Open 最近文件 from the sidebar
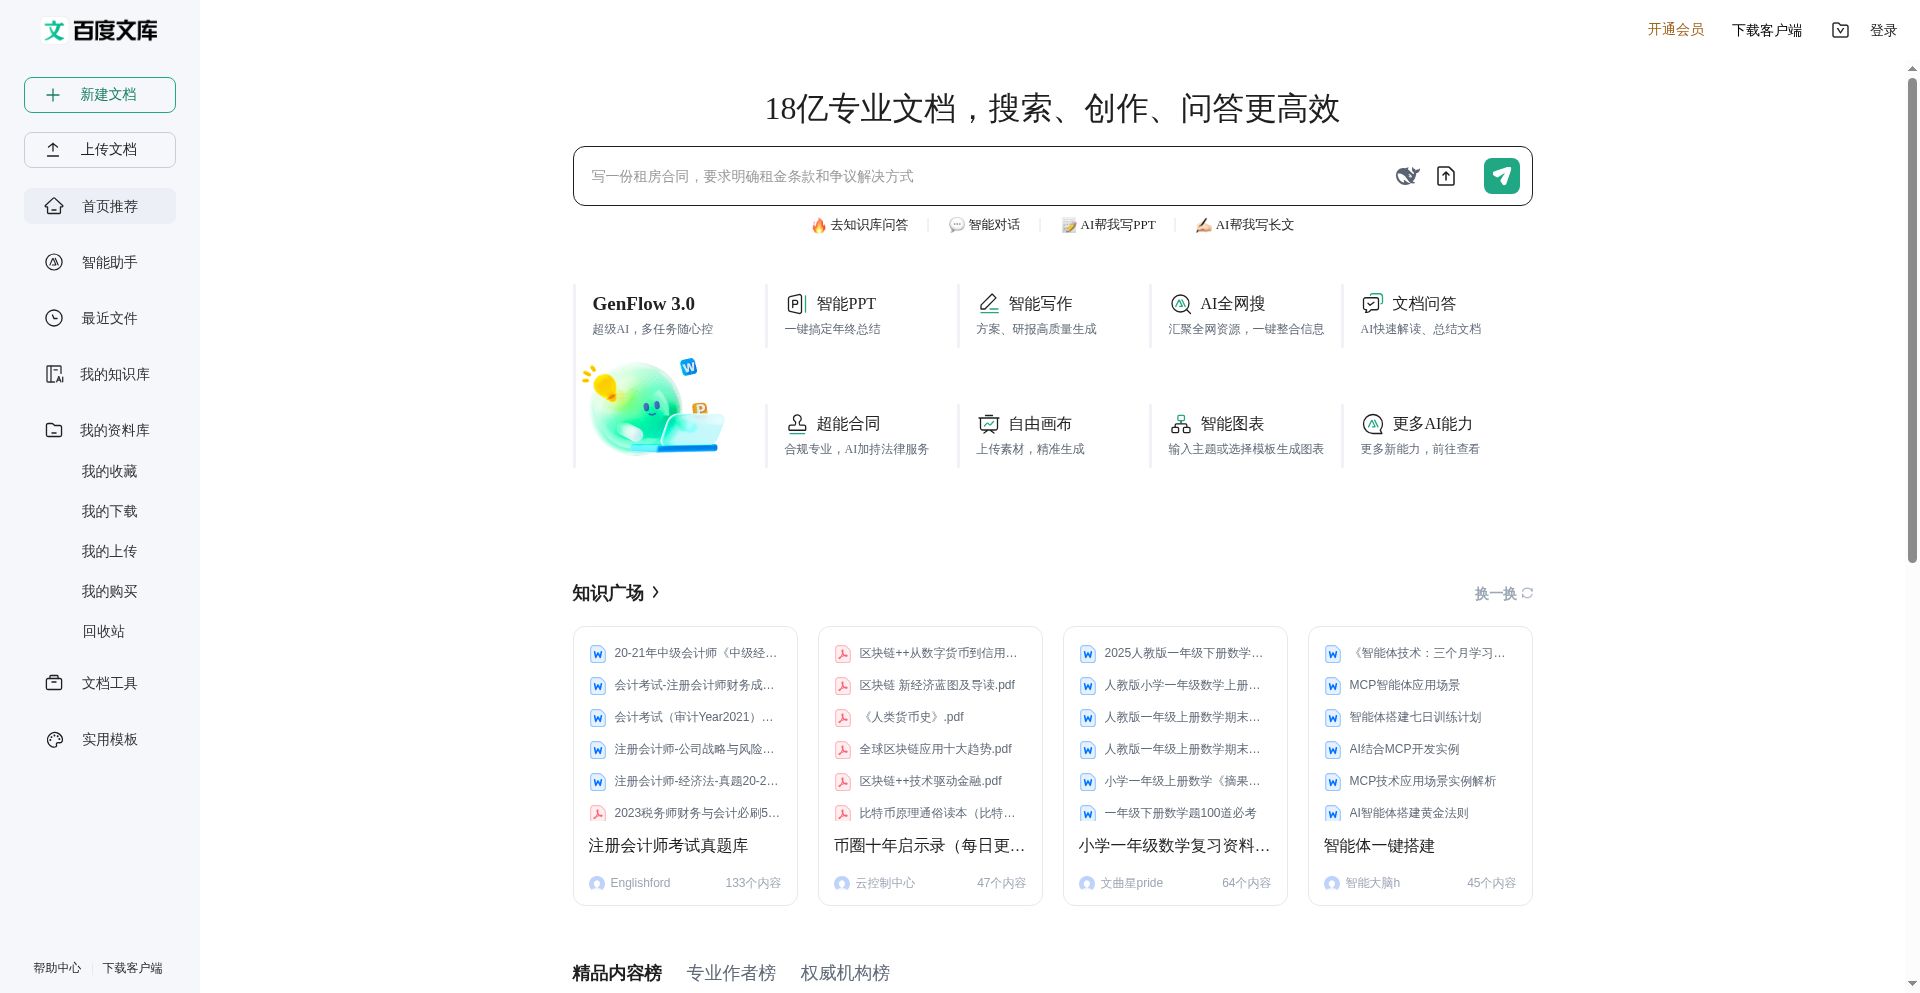 pyautogui.click(x=109, y=318)
